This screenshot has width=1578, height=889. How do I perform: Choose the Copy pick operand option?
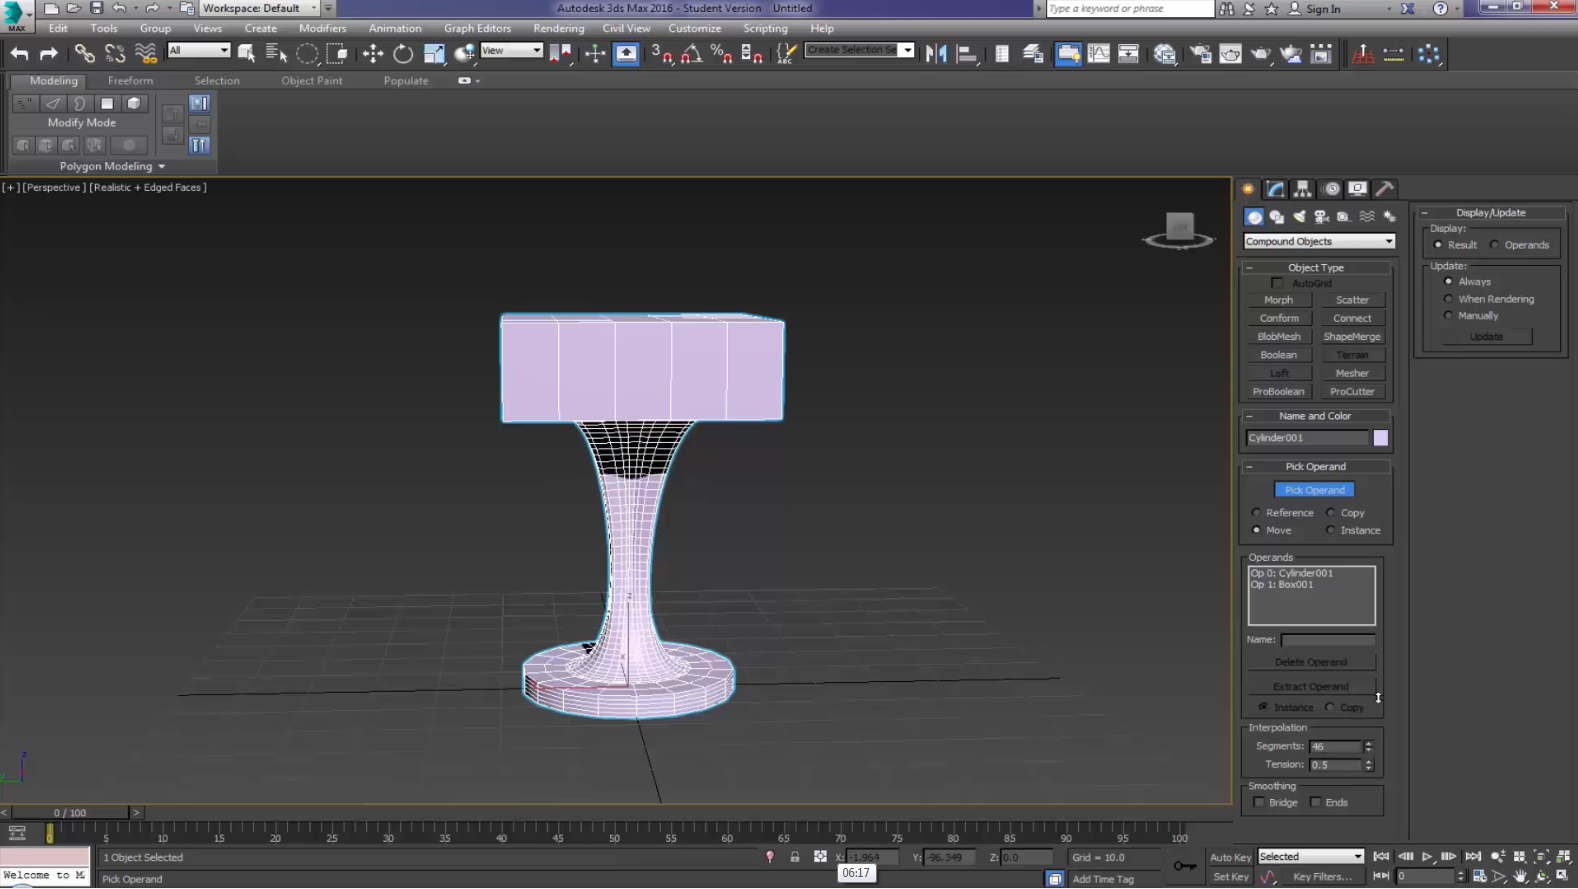(x=1331, y=513)
